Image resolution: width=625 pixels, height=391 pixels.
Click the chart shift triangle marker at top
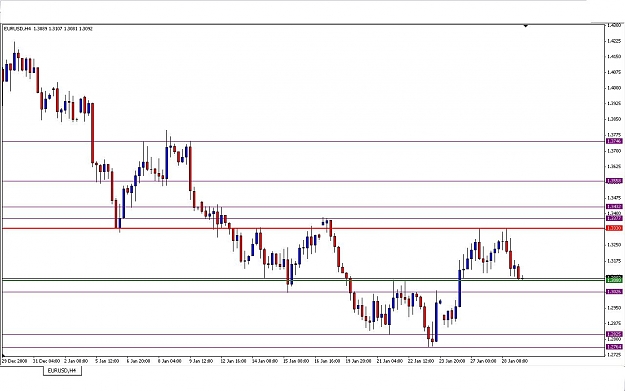coord(526,26)
